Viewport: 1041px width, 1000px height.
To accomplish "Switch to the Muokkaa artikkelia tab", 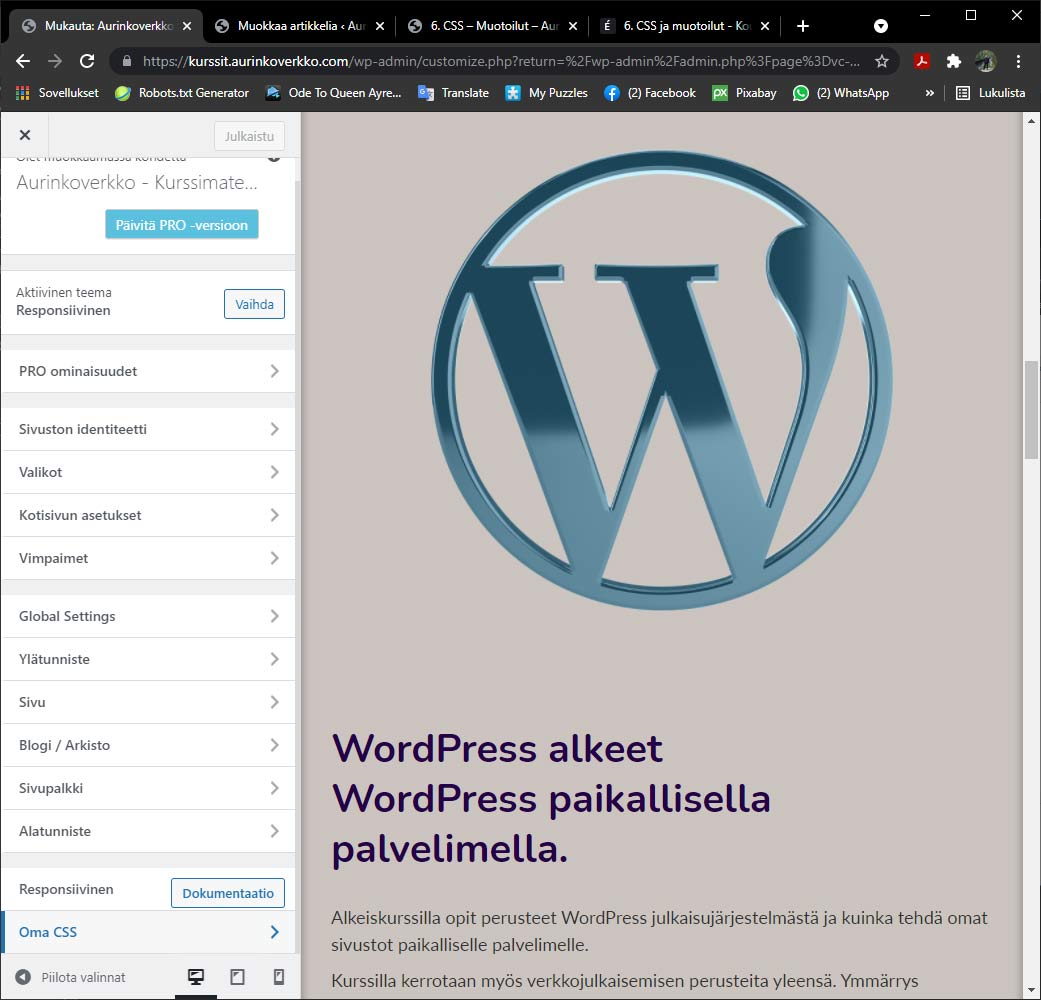I will tap(300, 26).
